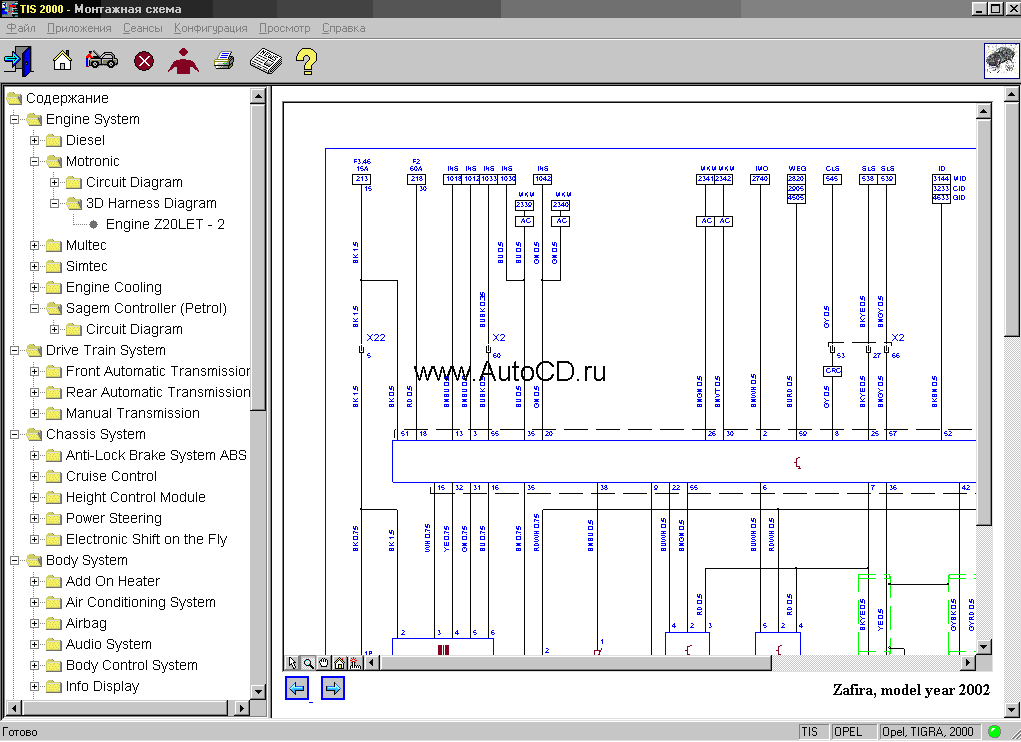The height and width of the screenshot is (742, 1021).
Task: Click the Содержание root folder
Action: 67,98
